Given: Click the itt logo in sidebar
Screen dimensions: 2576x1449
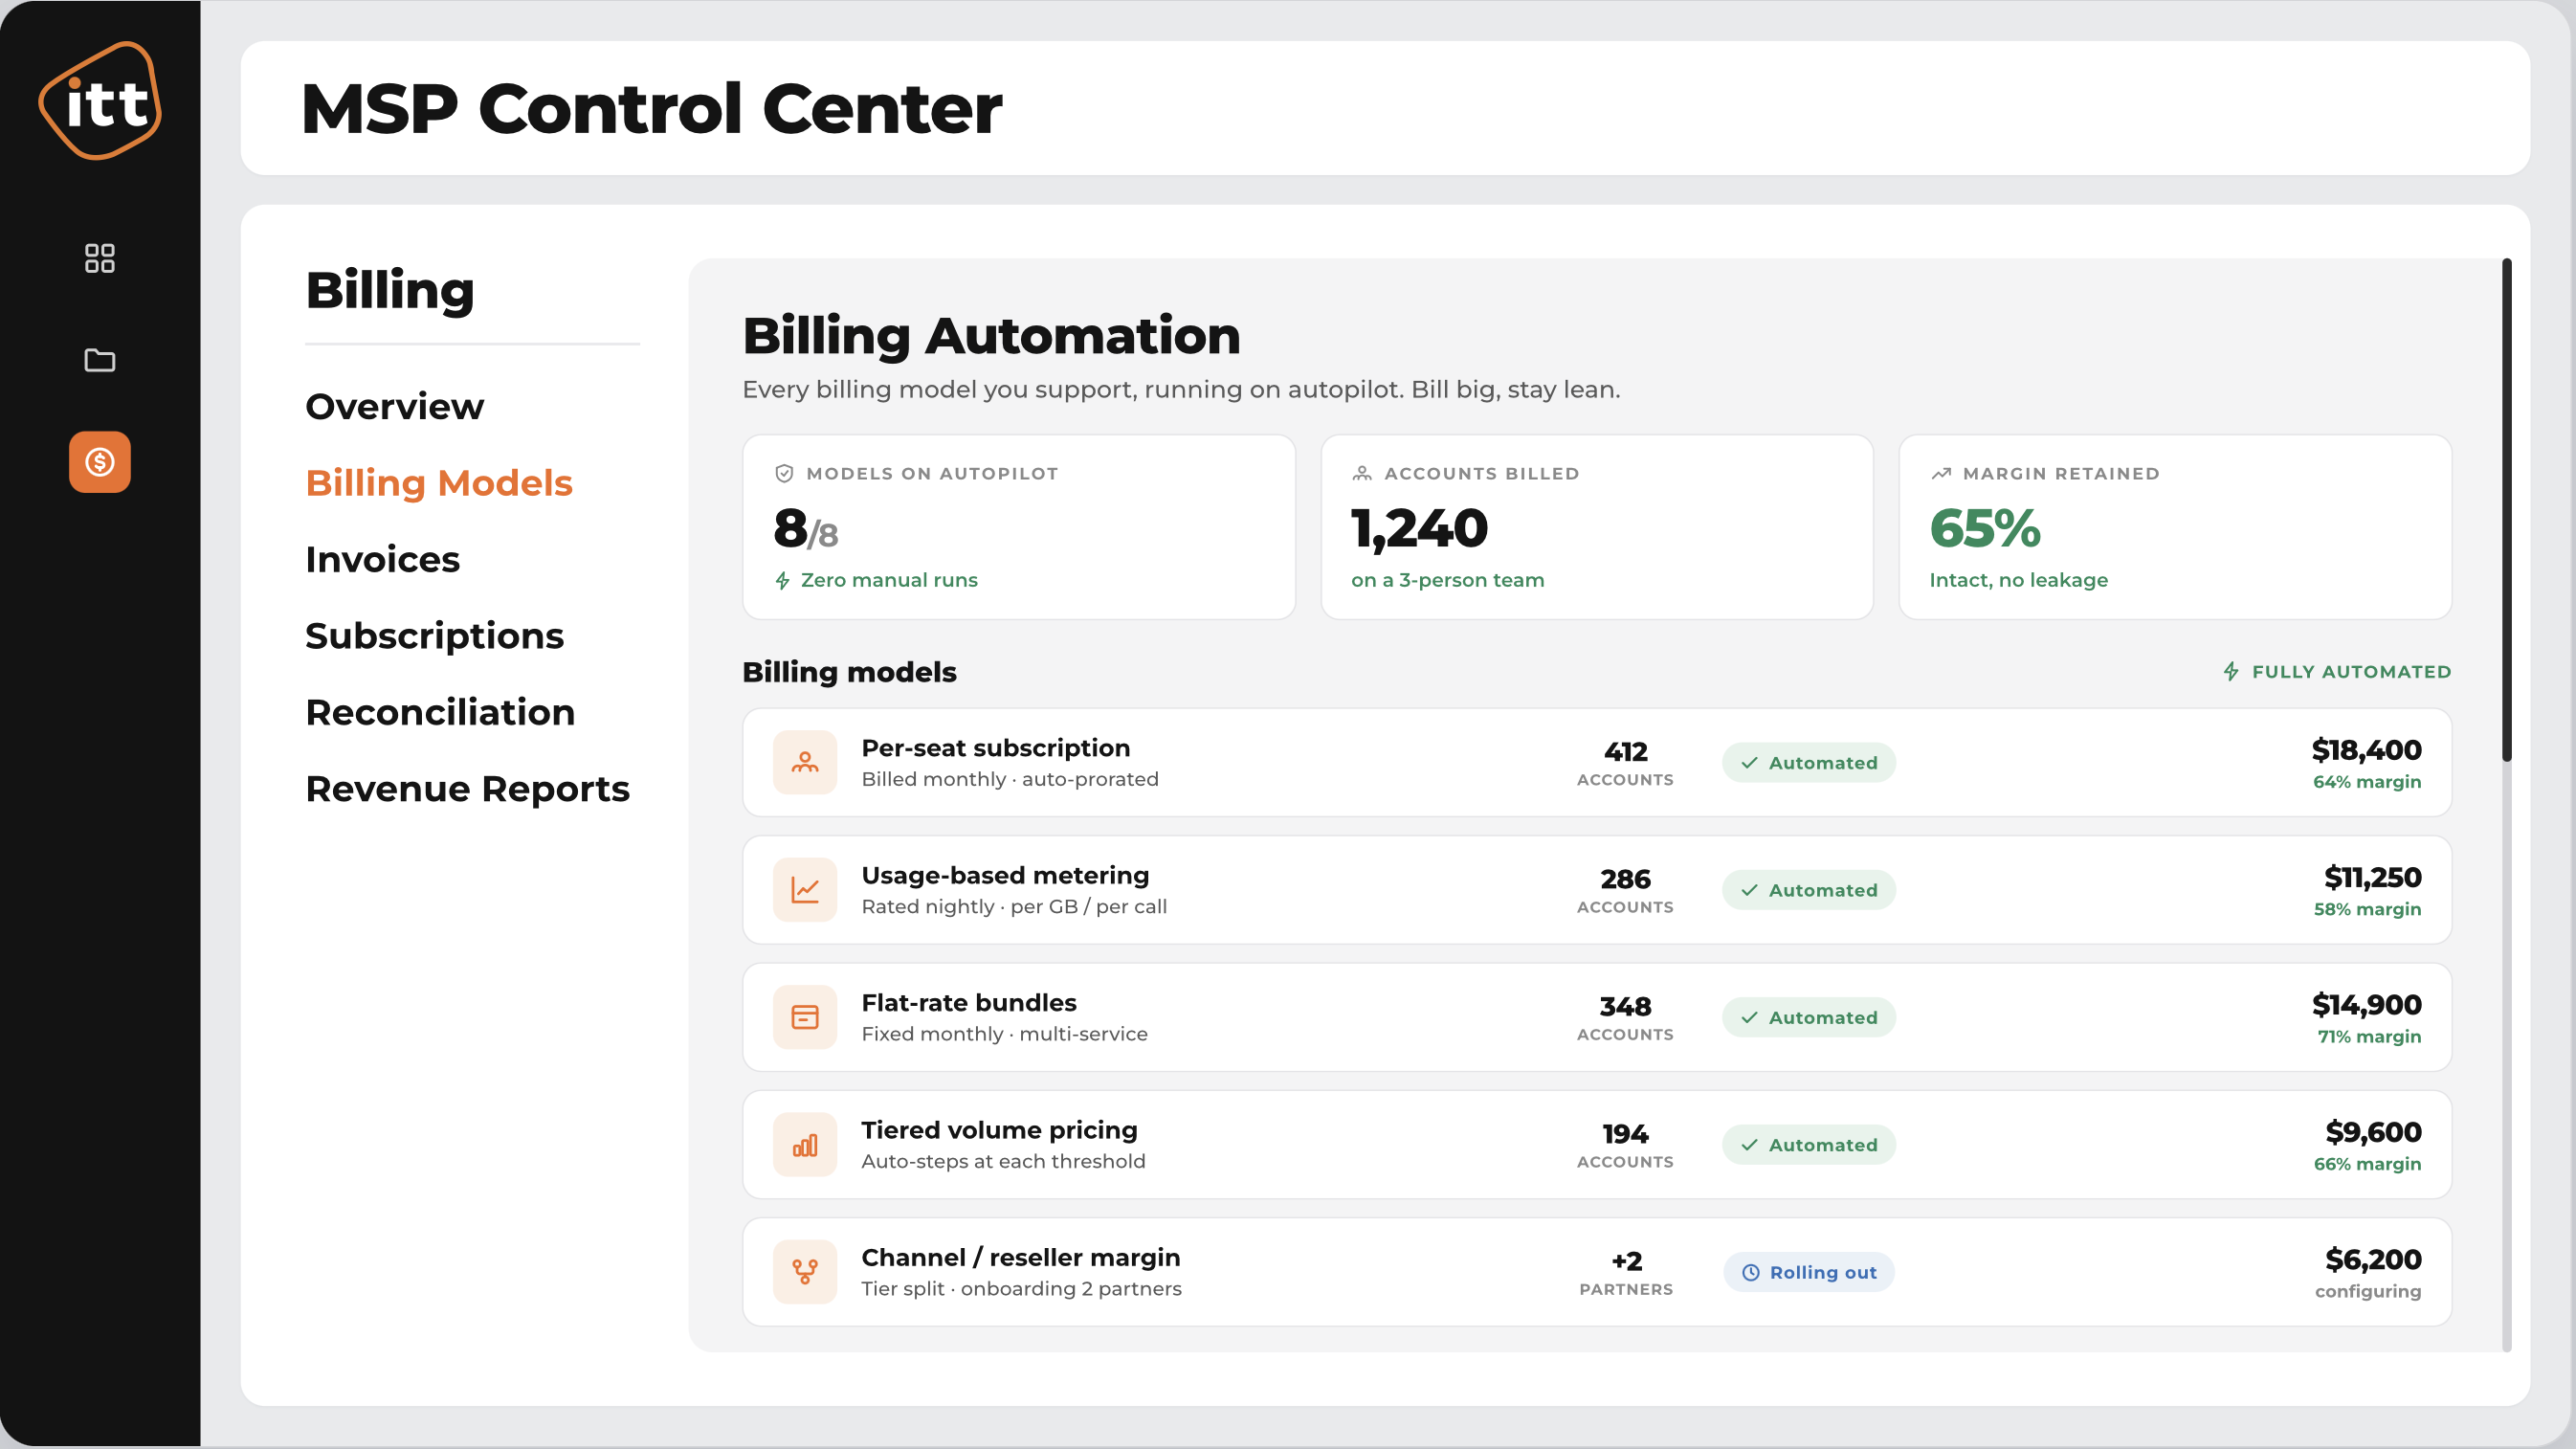Looking at the screenshot, I should pyautogui.click(x=100, y=100).
